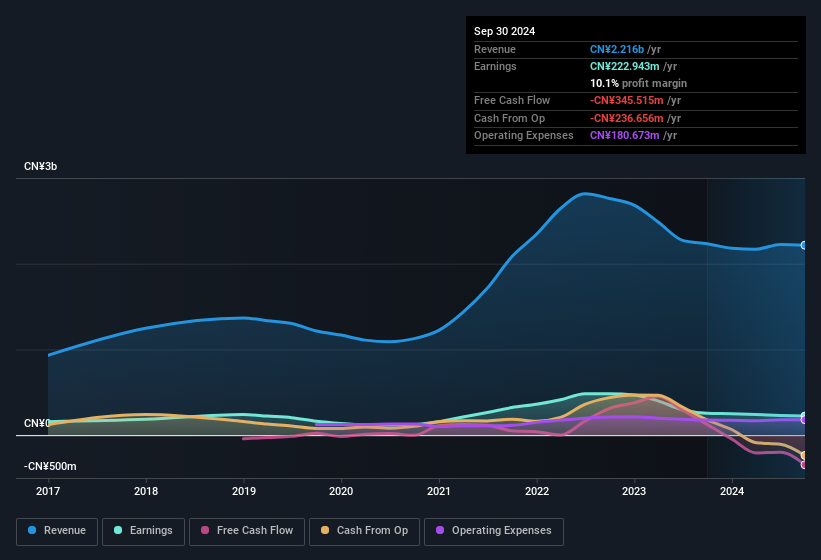Click the CN¥222.943m earnings value
Viewport: 821px width, 560px height.
coord(625,66)
